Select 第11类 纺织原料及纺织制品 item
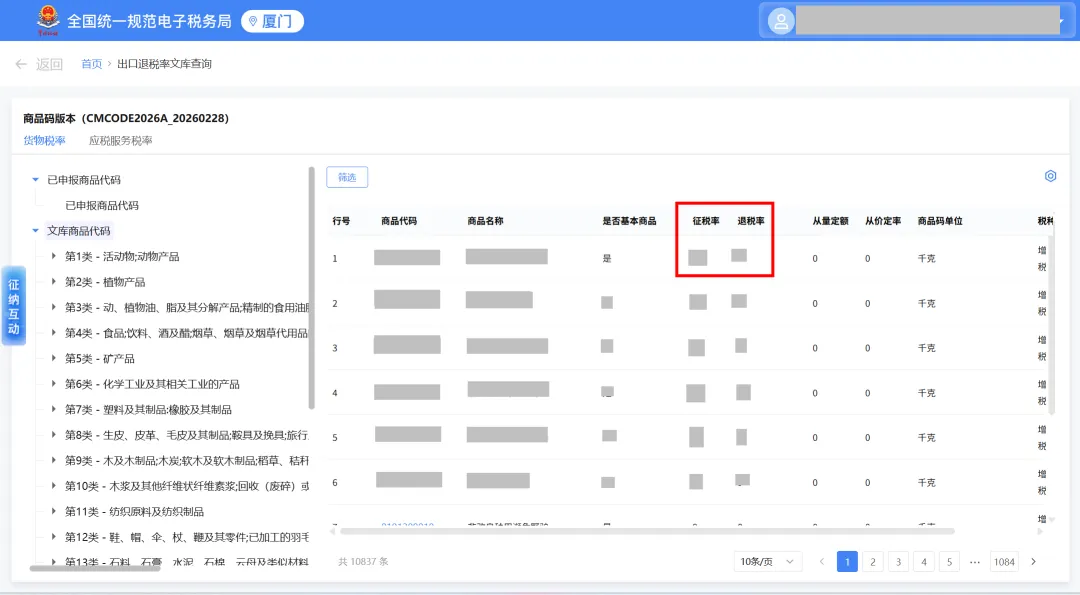This screenshot has height=595, width=1080. [134, 511]
